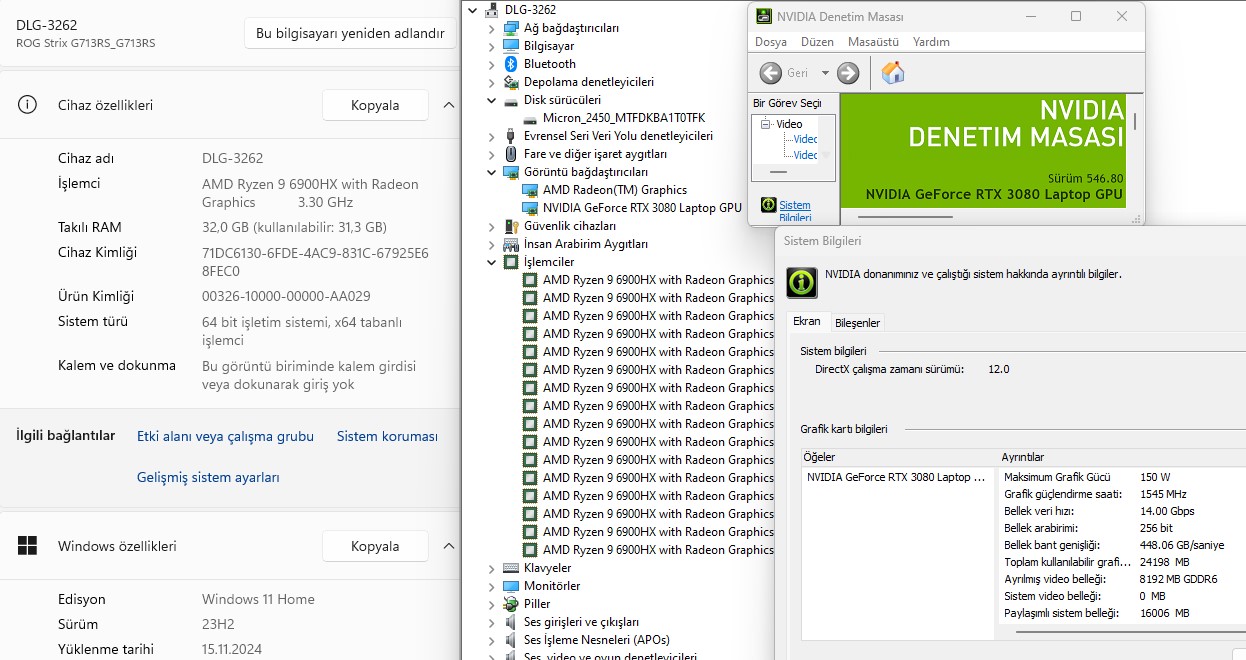Click the AMD Radeon(TM) Graphics adapter icon
This screenshot has height=660, width=1246.
[530, 190]
